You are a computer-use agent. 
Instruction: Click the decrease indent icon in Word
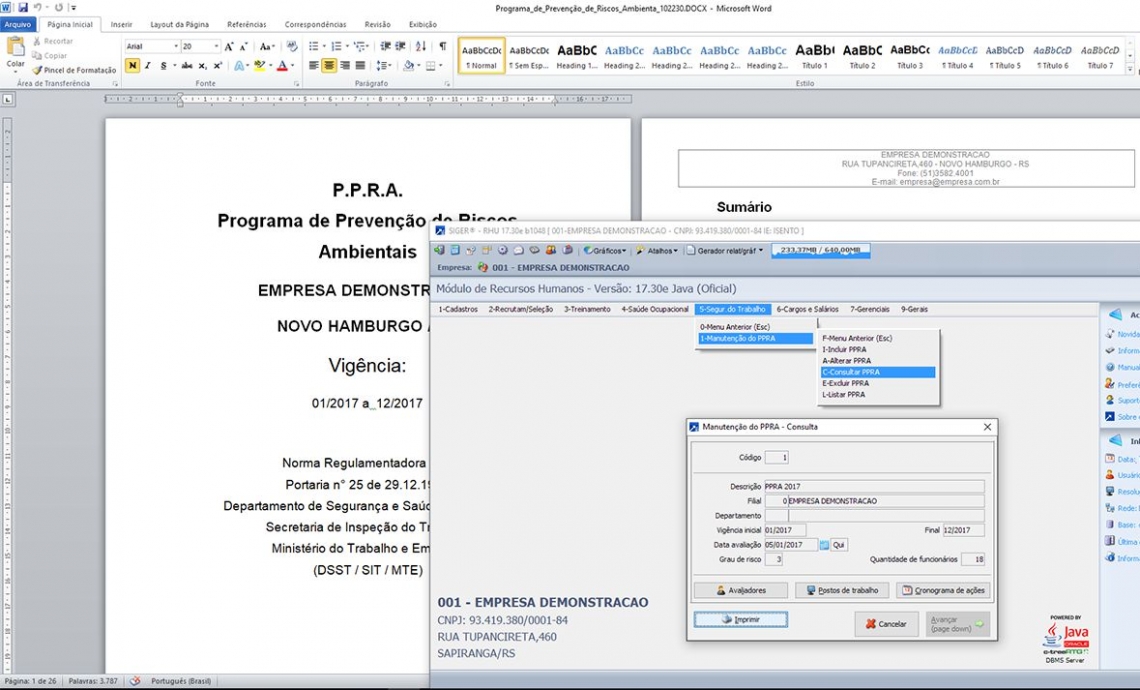(385, 46)
